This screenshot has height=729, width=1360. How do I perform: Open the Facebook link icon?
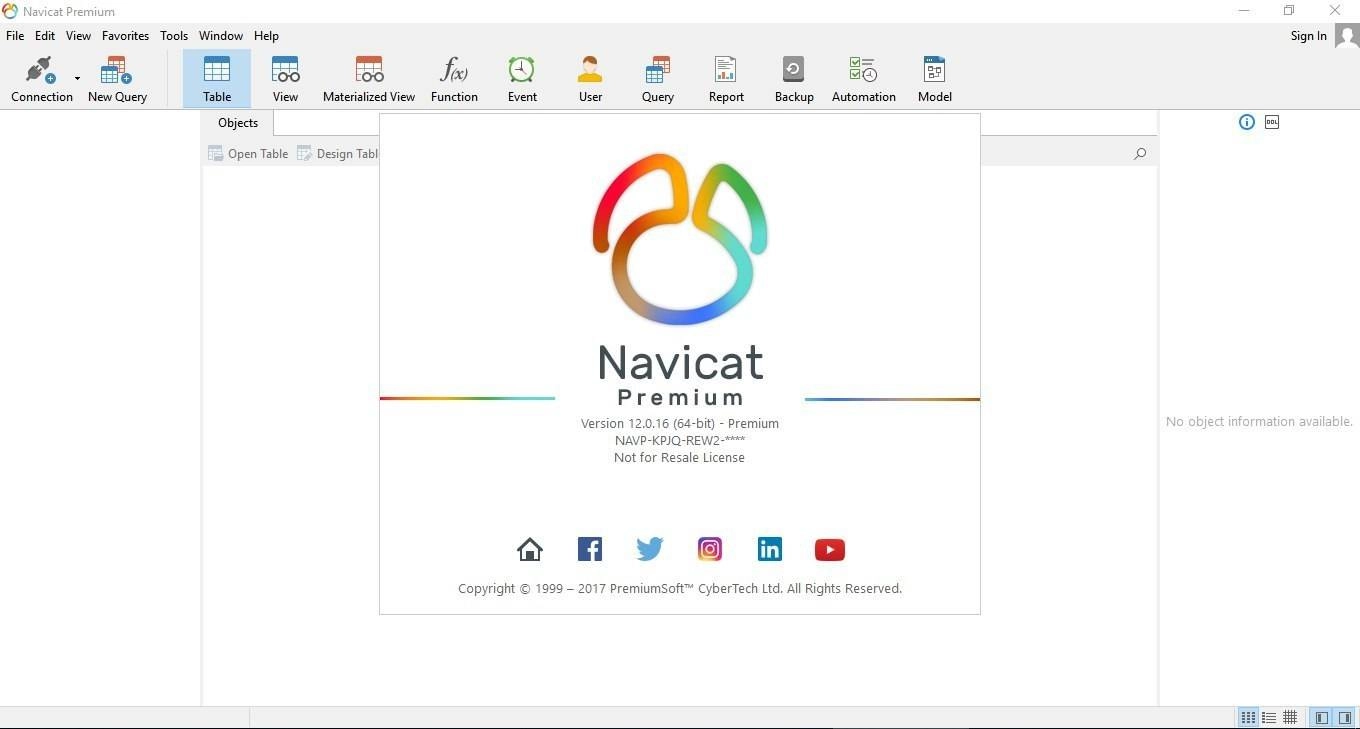pos(590,549)
